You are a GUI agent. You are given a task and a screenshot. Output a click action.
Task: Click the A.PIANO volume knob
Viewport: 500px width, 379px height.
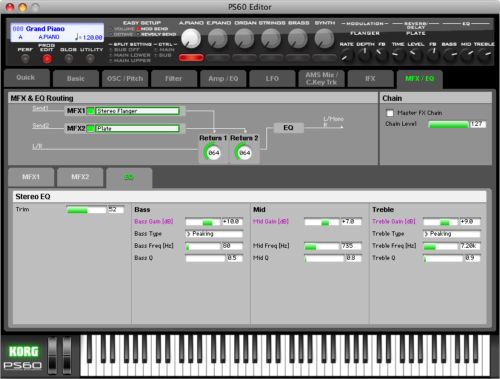click(191, 38)
